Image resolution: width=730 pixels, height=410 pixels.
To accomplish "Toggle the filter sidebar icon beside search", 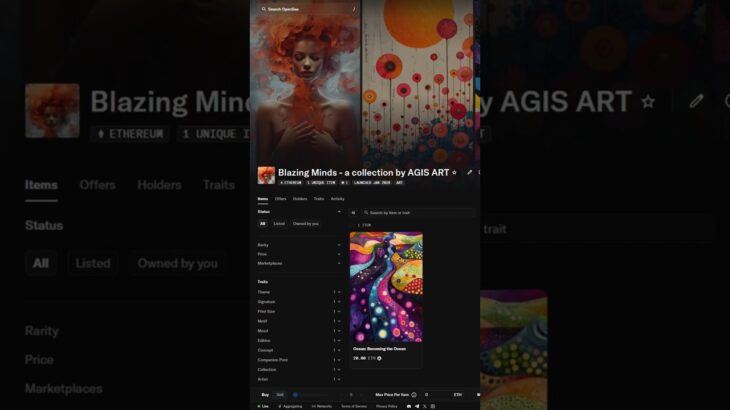I will pos(353,213).
